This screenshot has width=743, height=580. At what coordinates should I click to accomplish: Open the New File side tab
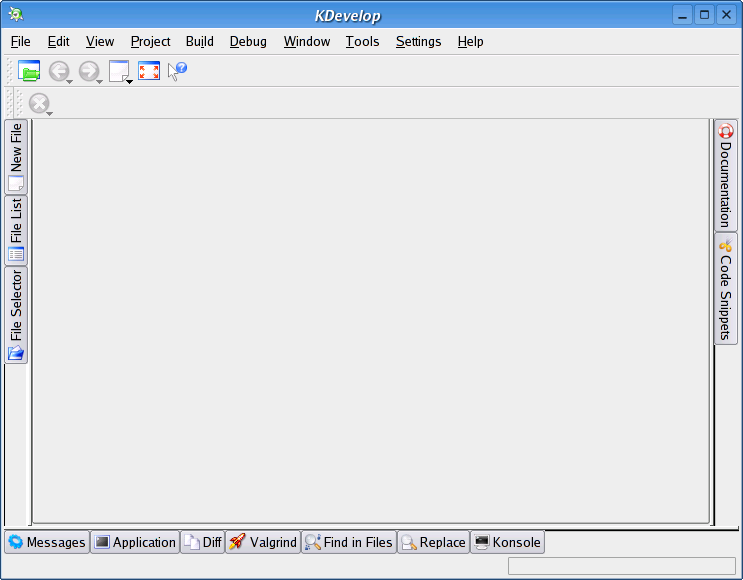[16, 157]
